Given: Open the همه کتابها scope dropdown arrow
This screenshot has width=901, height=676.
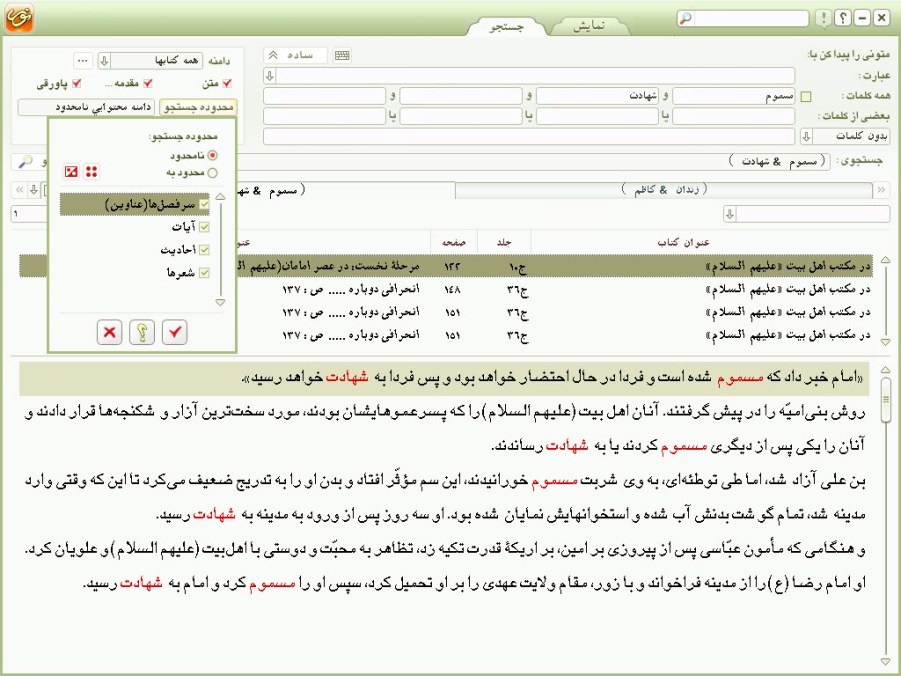Looking at the screenshot, I should click(x=104, y=60).
